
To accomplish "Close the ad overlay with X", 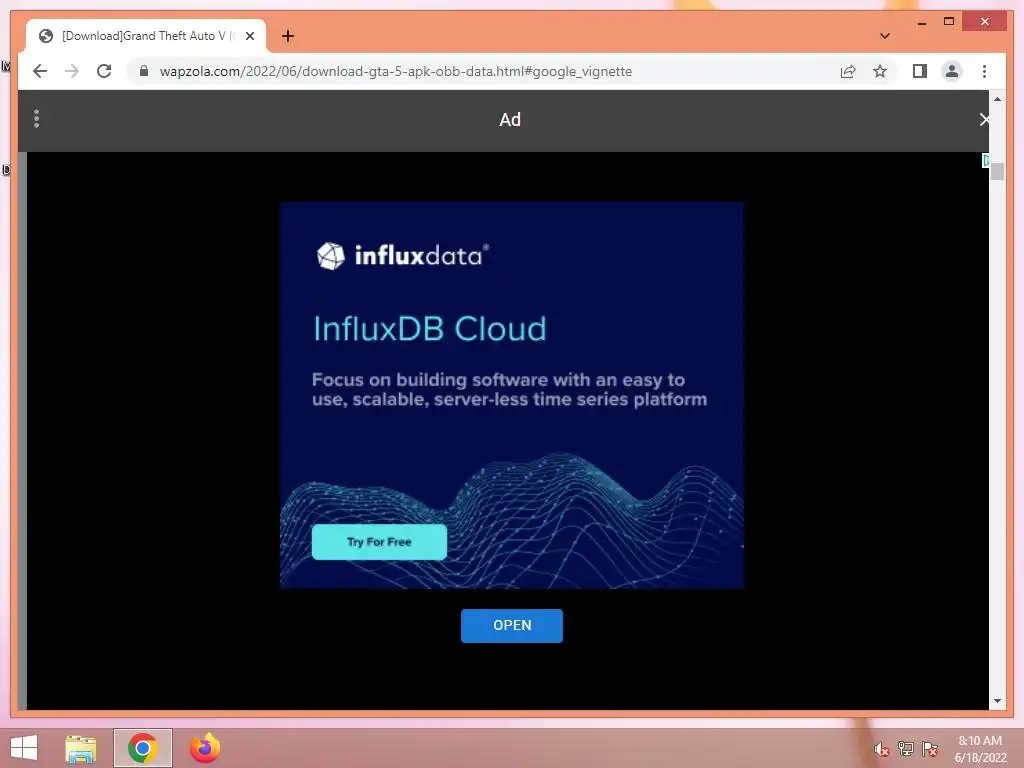I will [x=984, y=120].
